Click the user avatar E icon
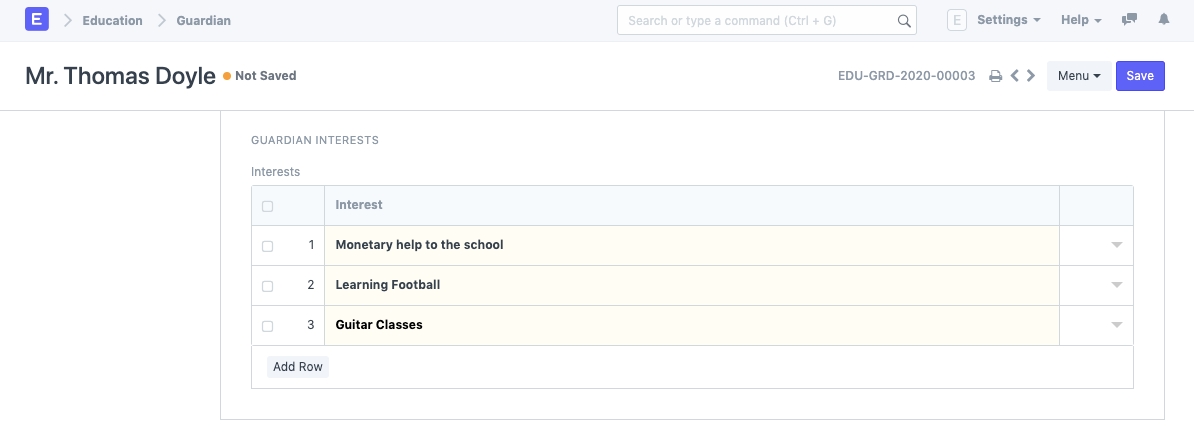Screen dimensions: 1194x446 click(956, 20)
